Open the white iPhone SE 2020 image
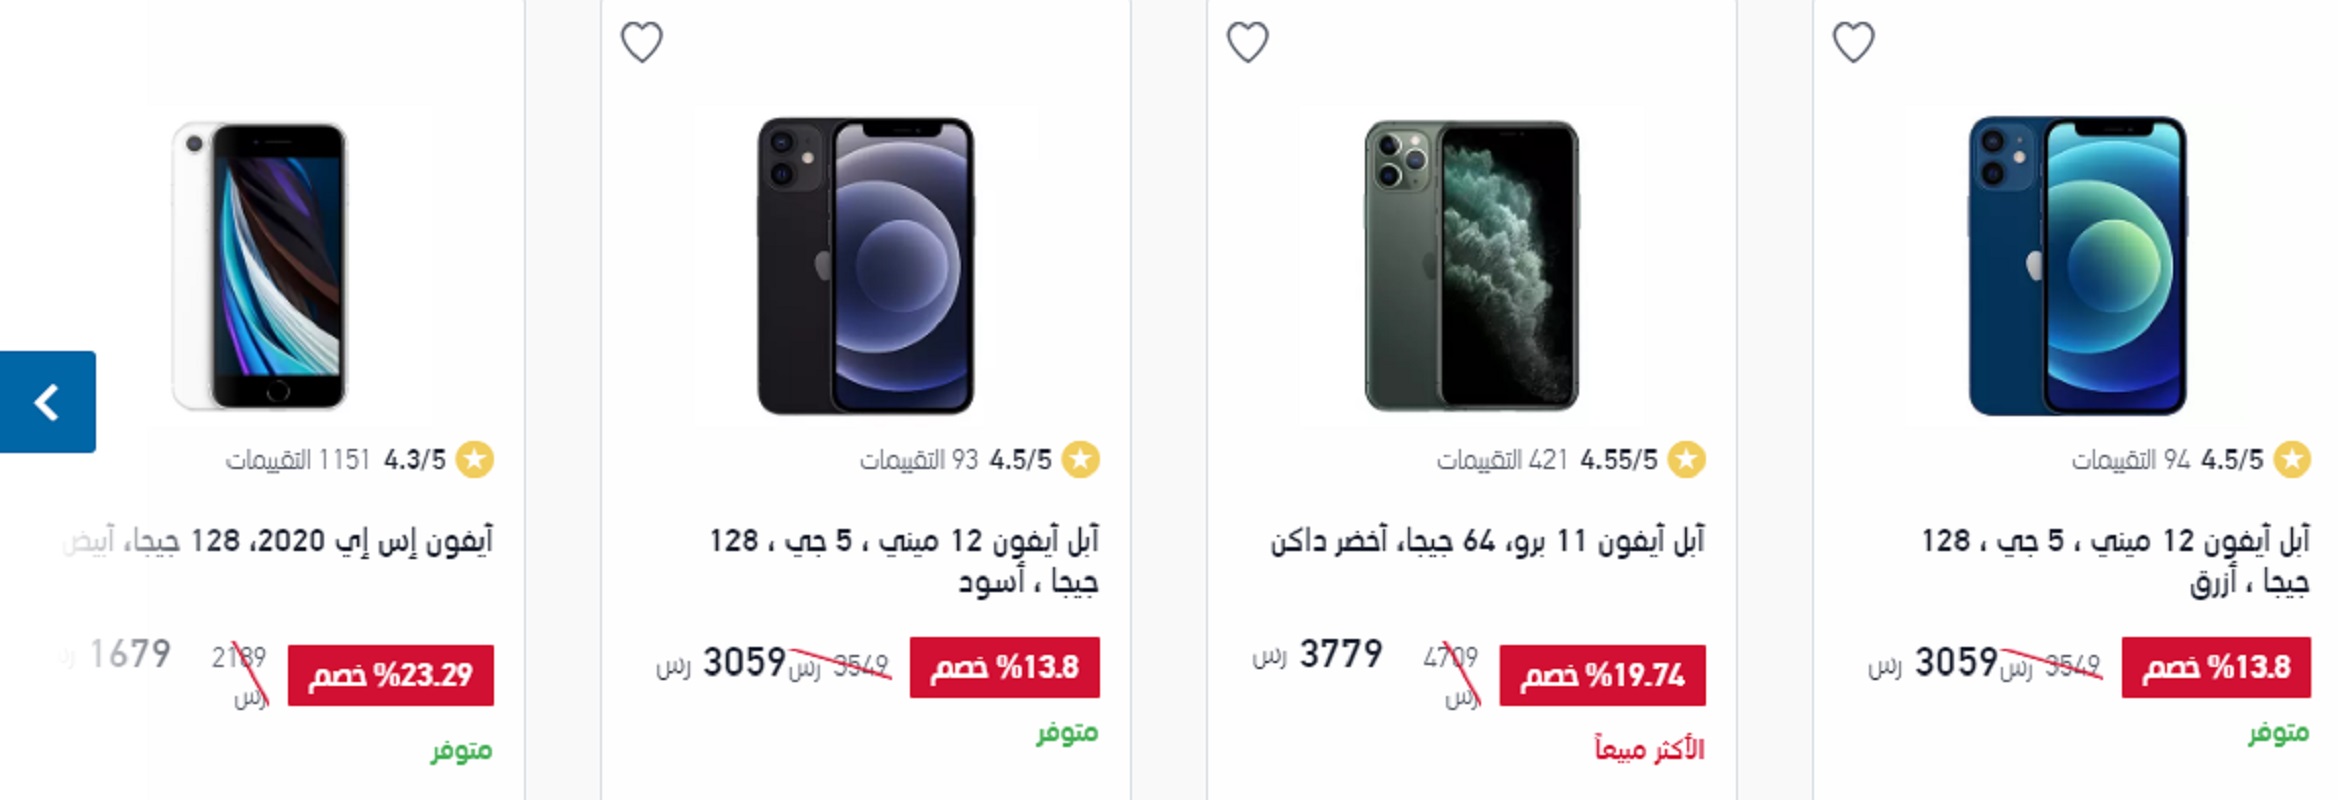The height and width of the screenshot is (800, 2338). click(260, 265)
